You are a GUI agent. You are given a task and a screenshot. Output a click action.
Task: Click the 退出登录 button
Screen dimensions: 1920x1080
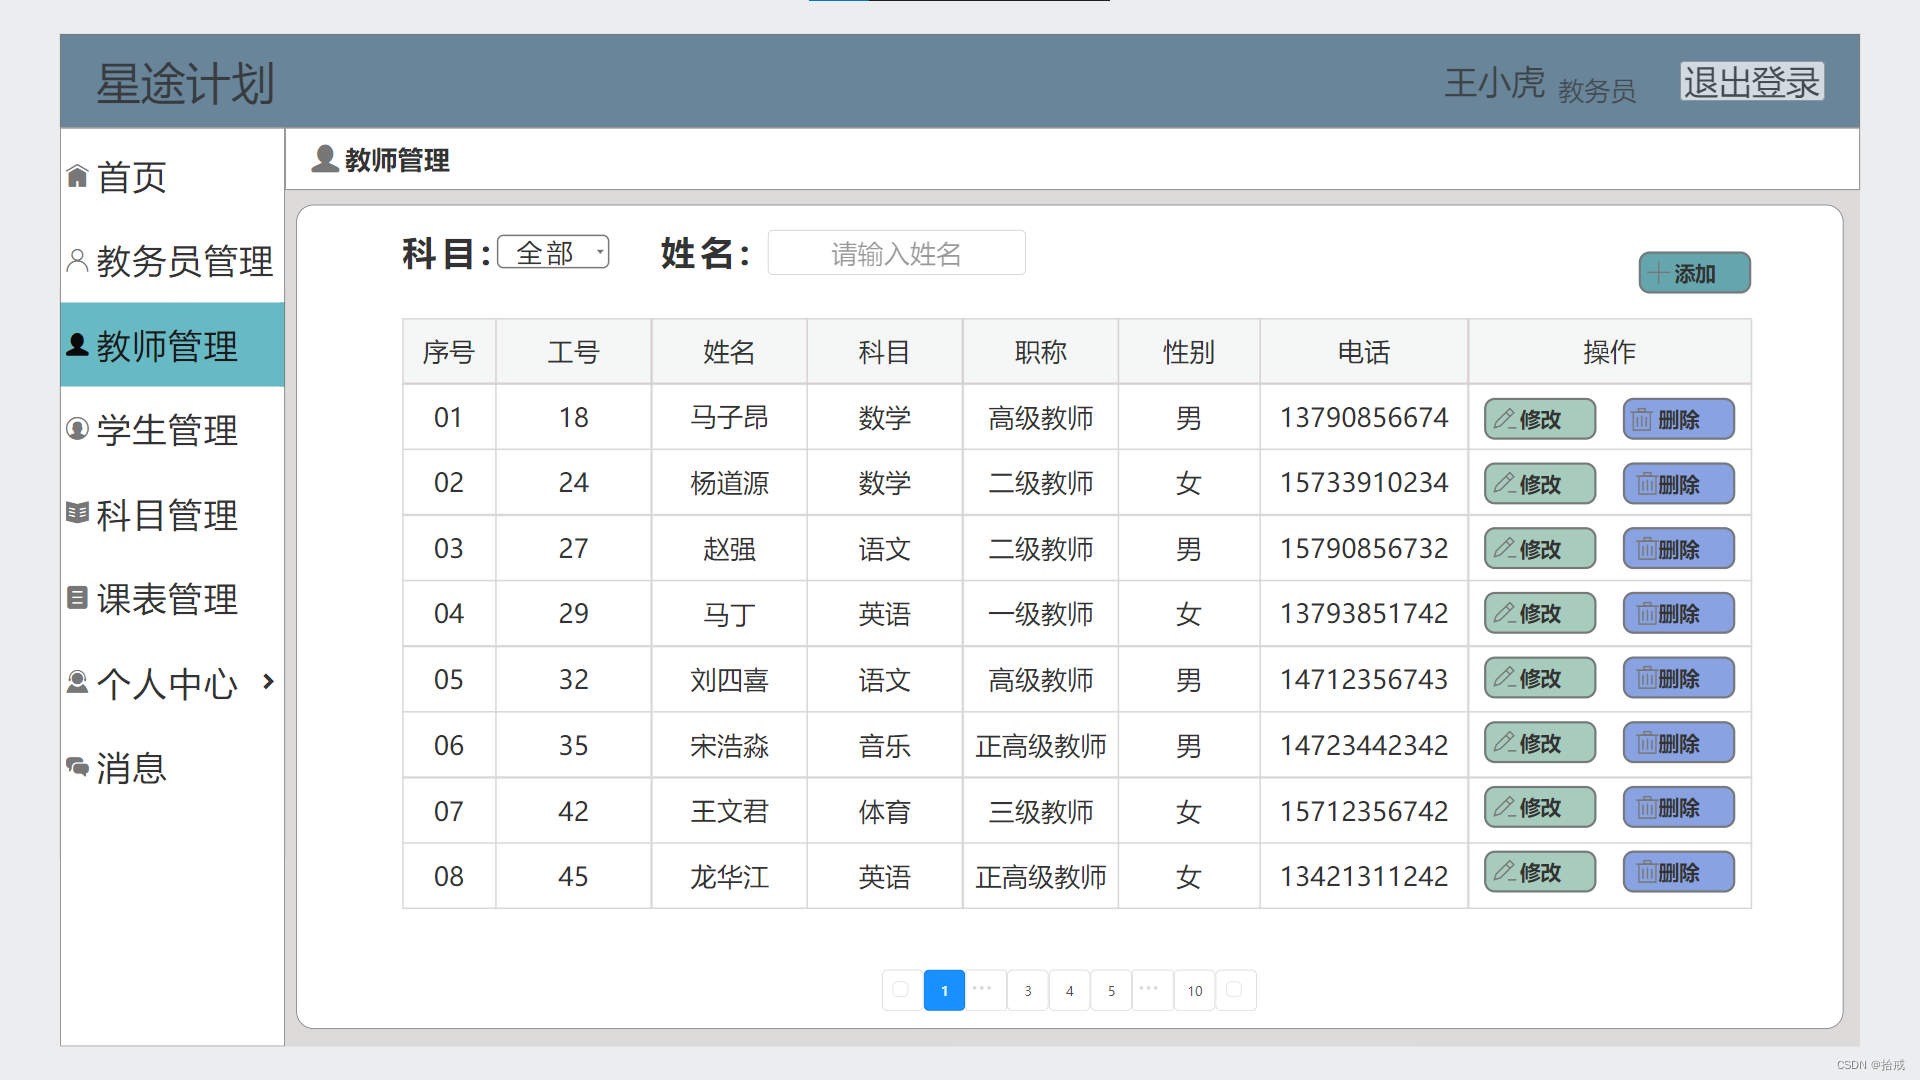[1751, 82]
